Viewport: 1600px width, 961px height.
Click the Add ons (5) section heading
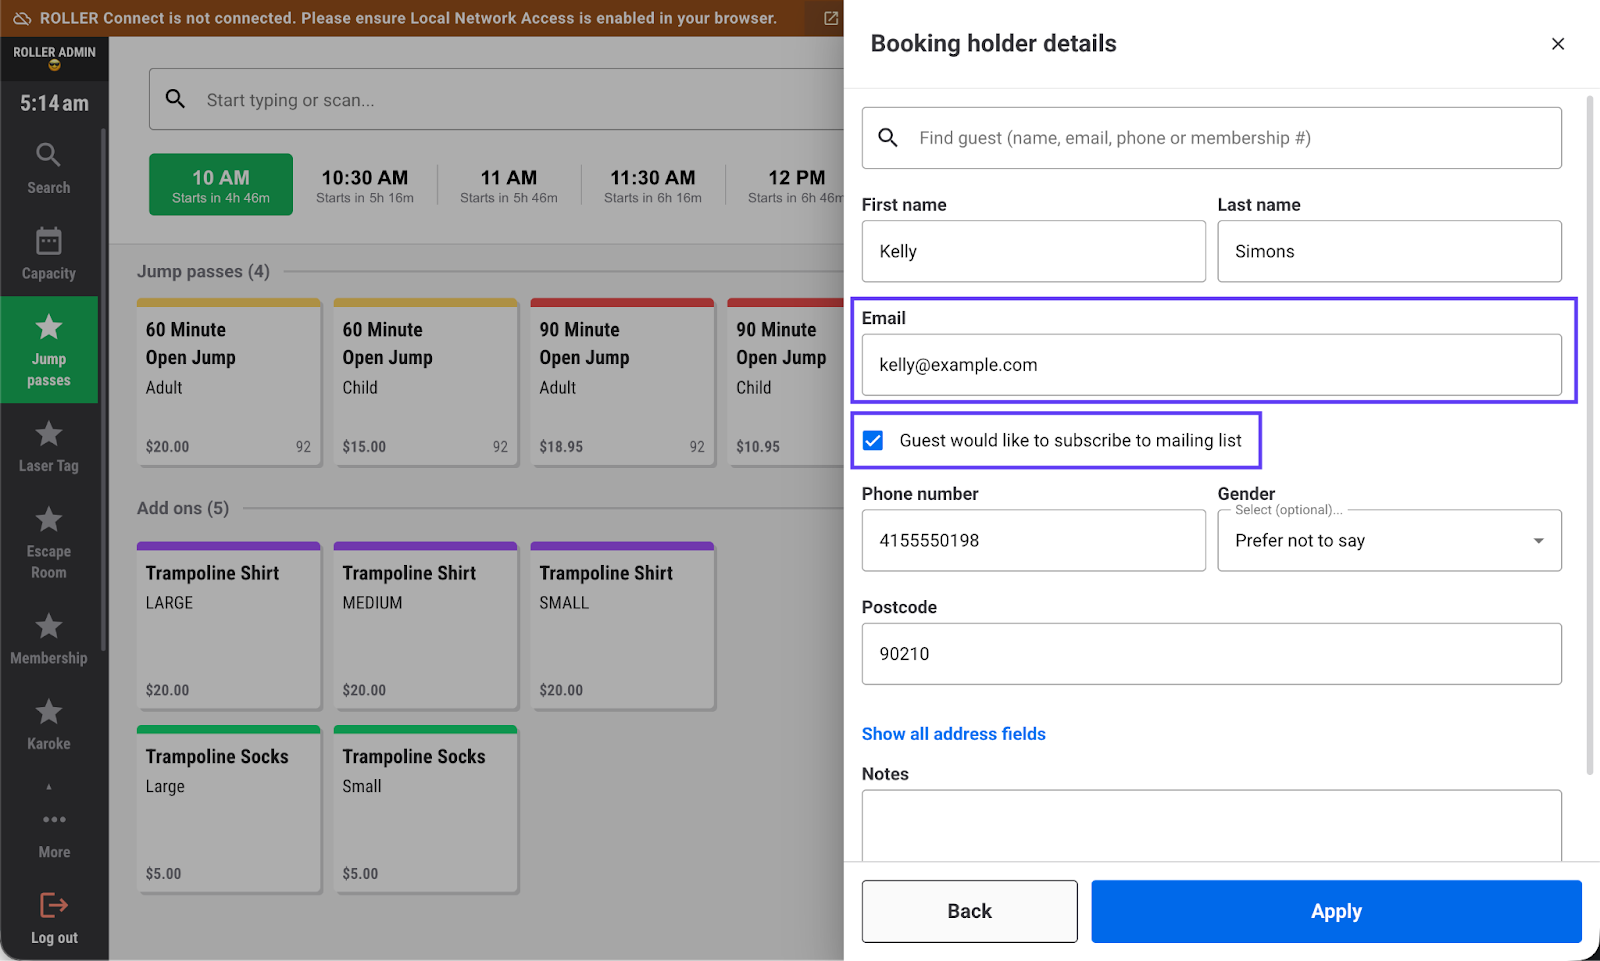point(183,508)
